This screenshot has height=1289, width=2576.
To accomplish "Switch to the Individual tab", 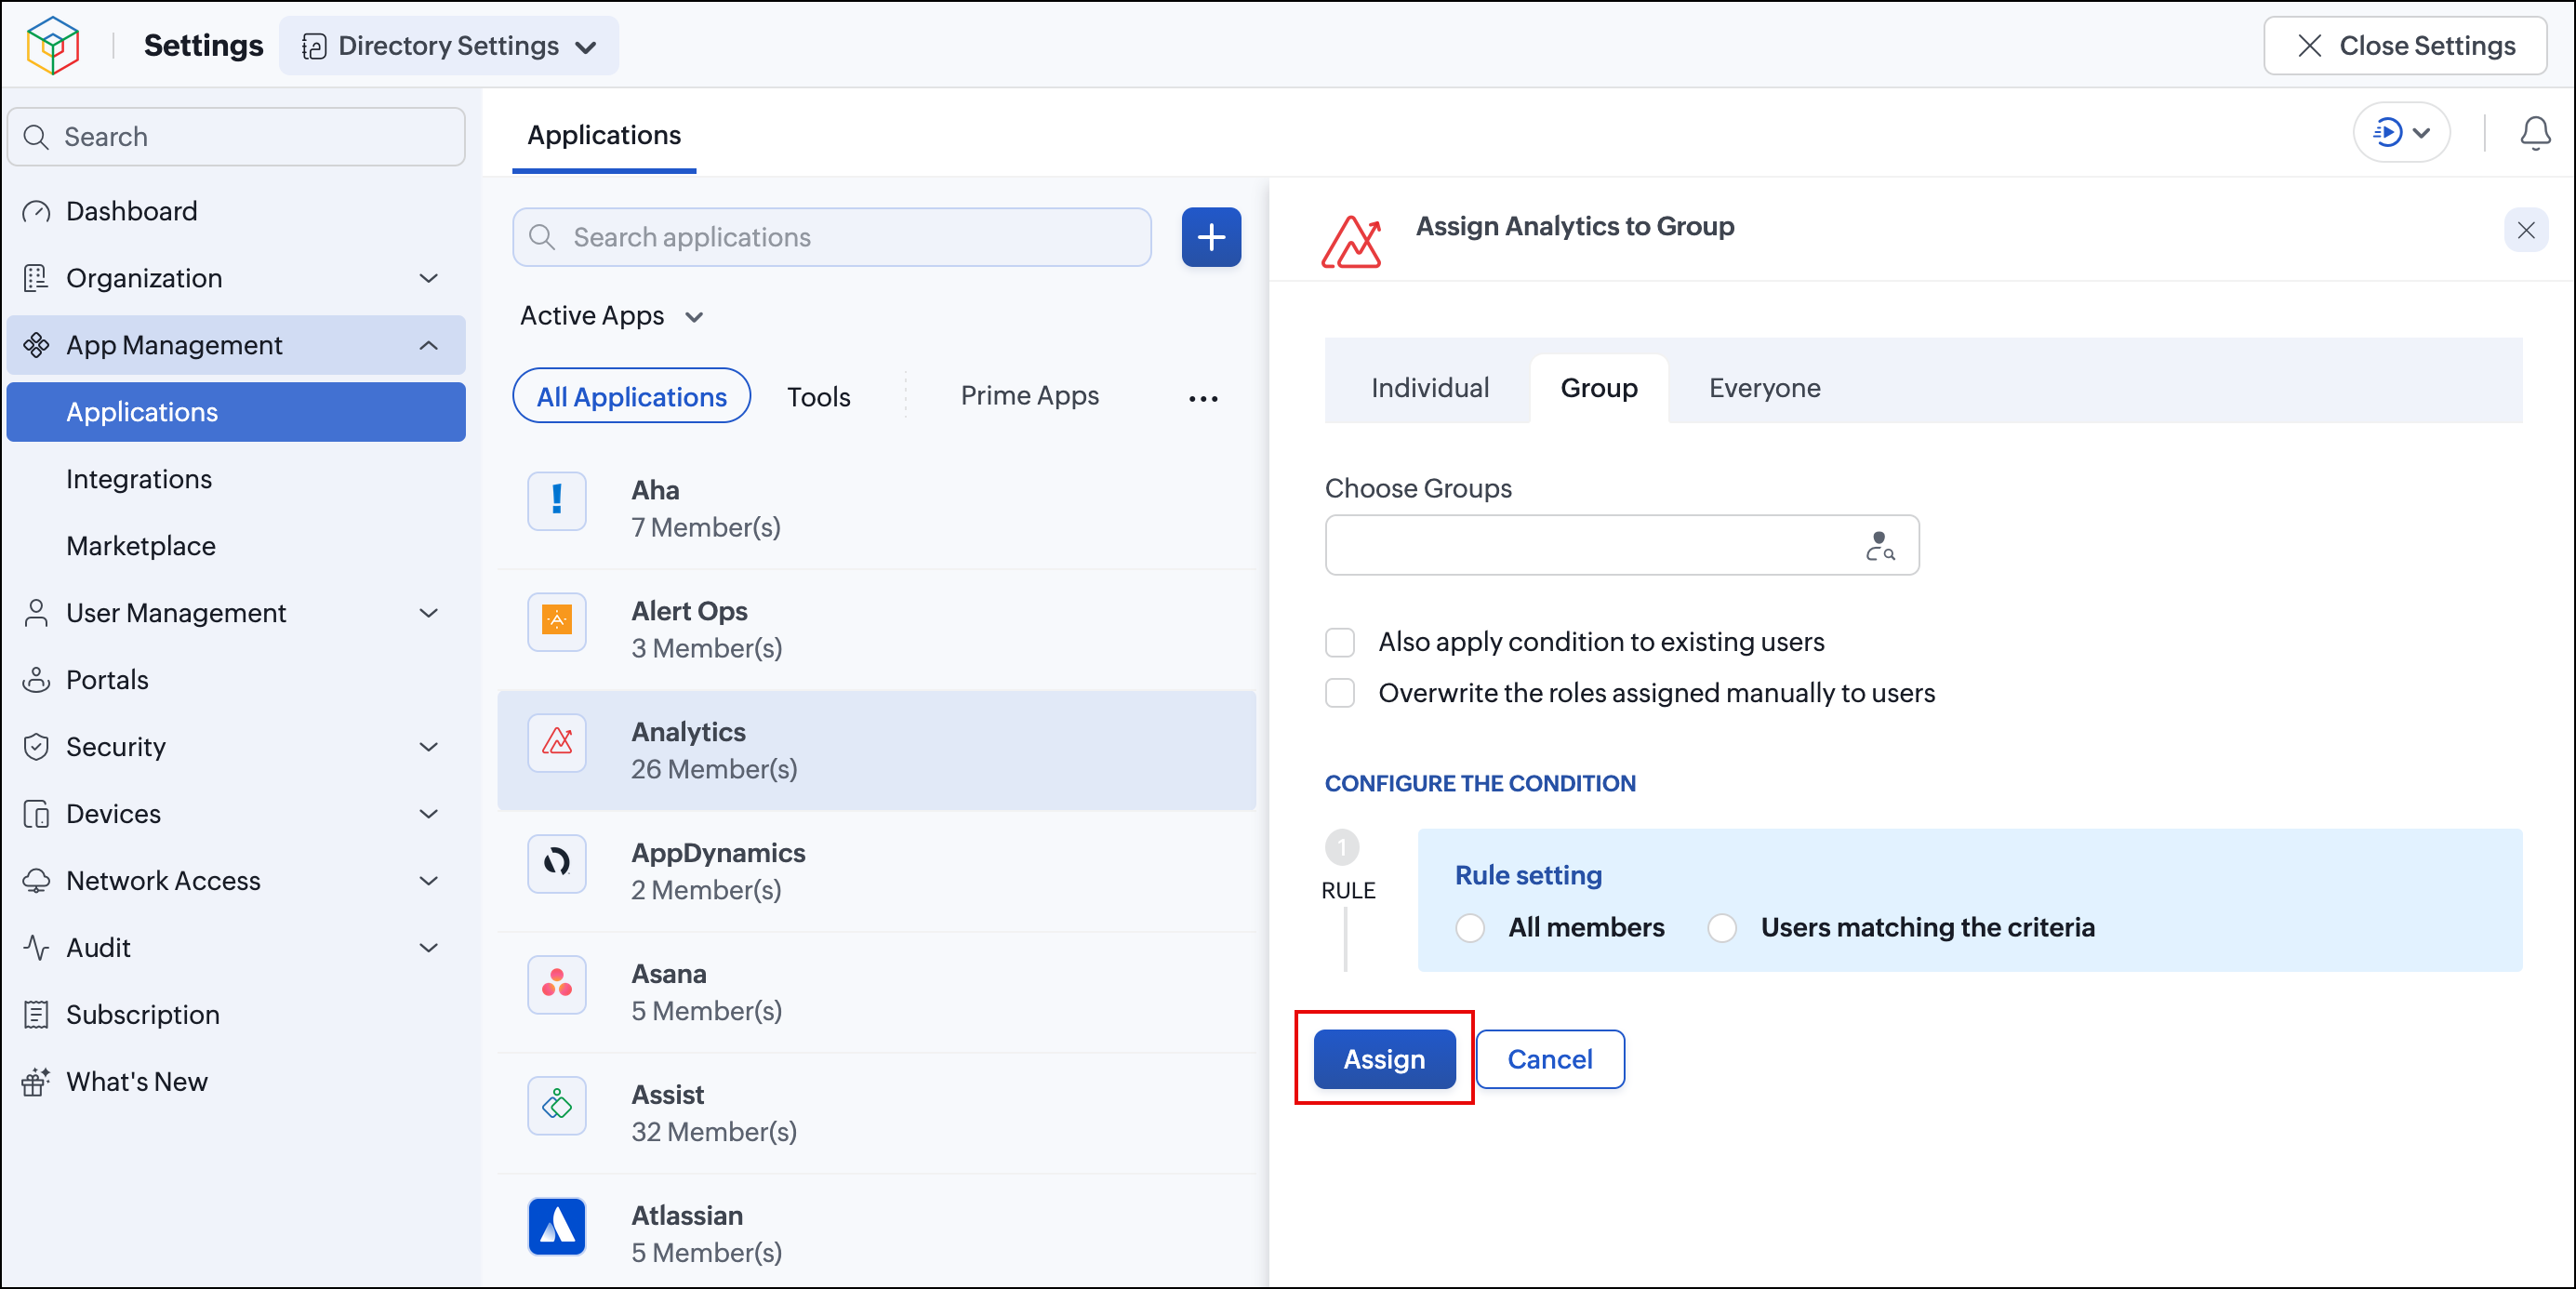I will [1430, 388].
